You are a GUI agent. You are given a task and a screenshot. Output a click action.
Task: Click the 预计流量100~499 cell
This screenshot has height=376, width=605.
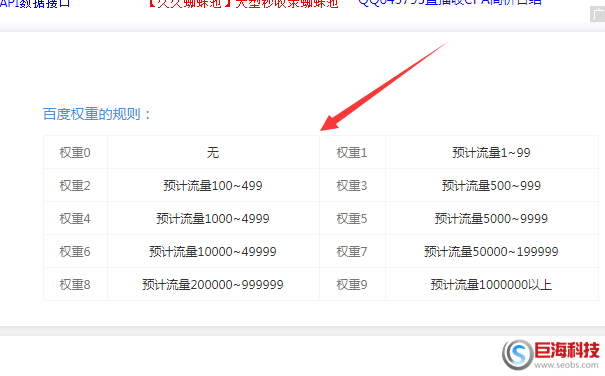click(213, 185)
